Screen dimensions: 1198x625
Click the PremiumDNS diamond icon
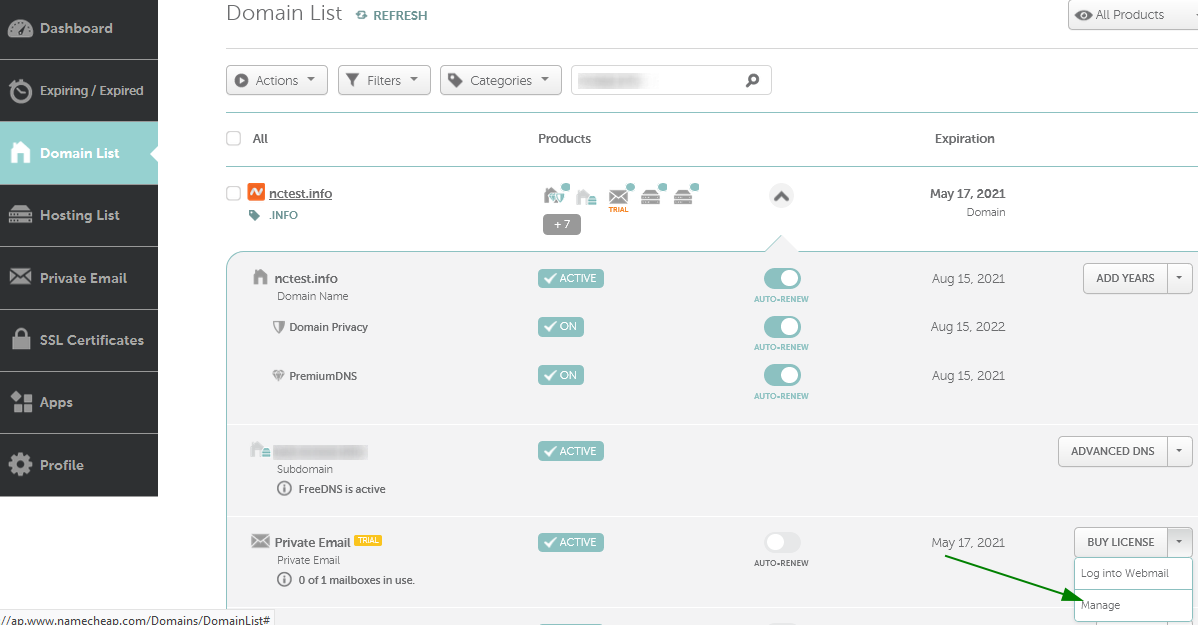pyautogui.click(x=279, y=375)
